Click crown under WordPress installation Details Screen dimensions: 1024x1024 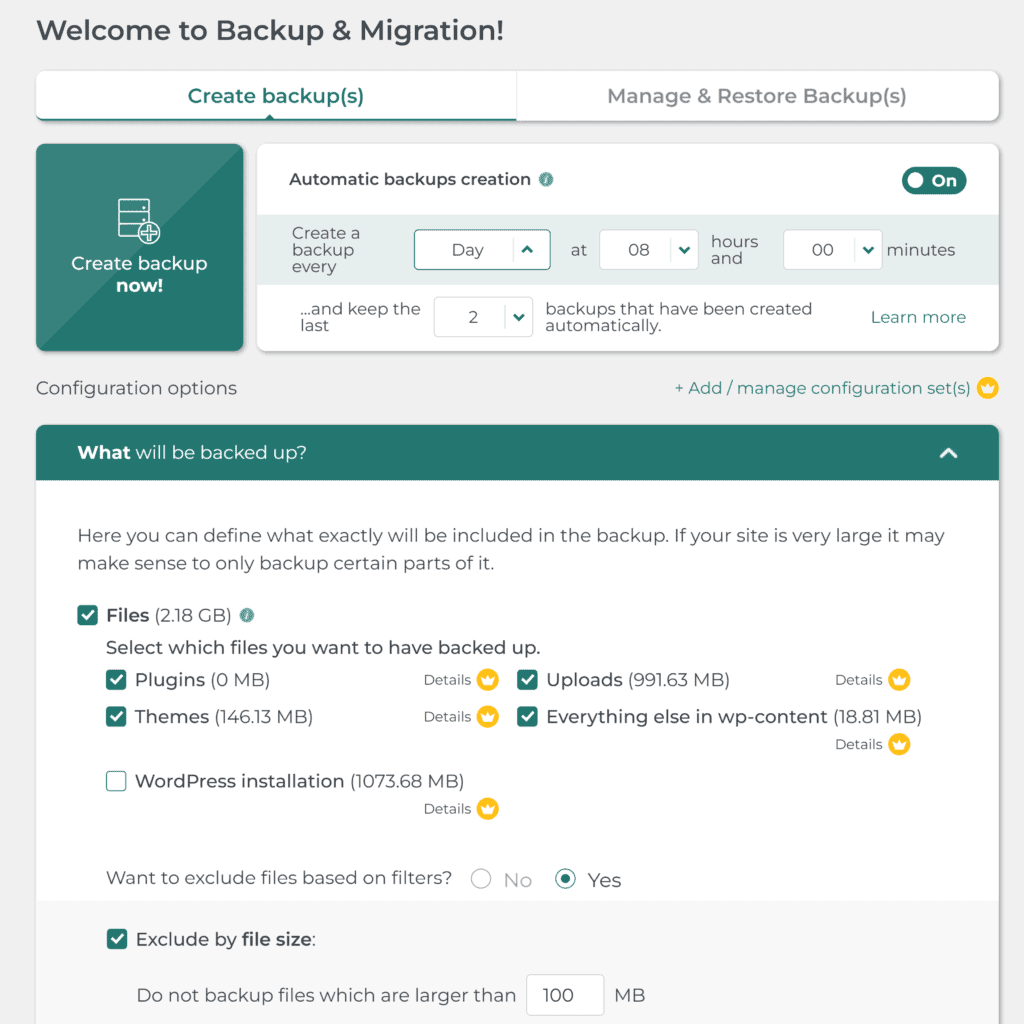click(x=487, y=809)
